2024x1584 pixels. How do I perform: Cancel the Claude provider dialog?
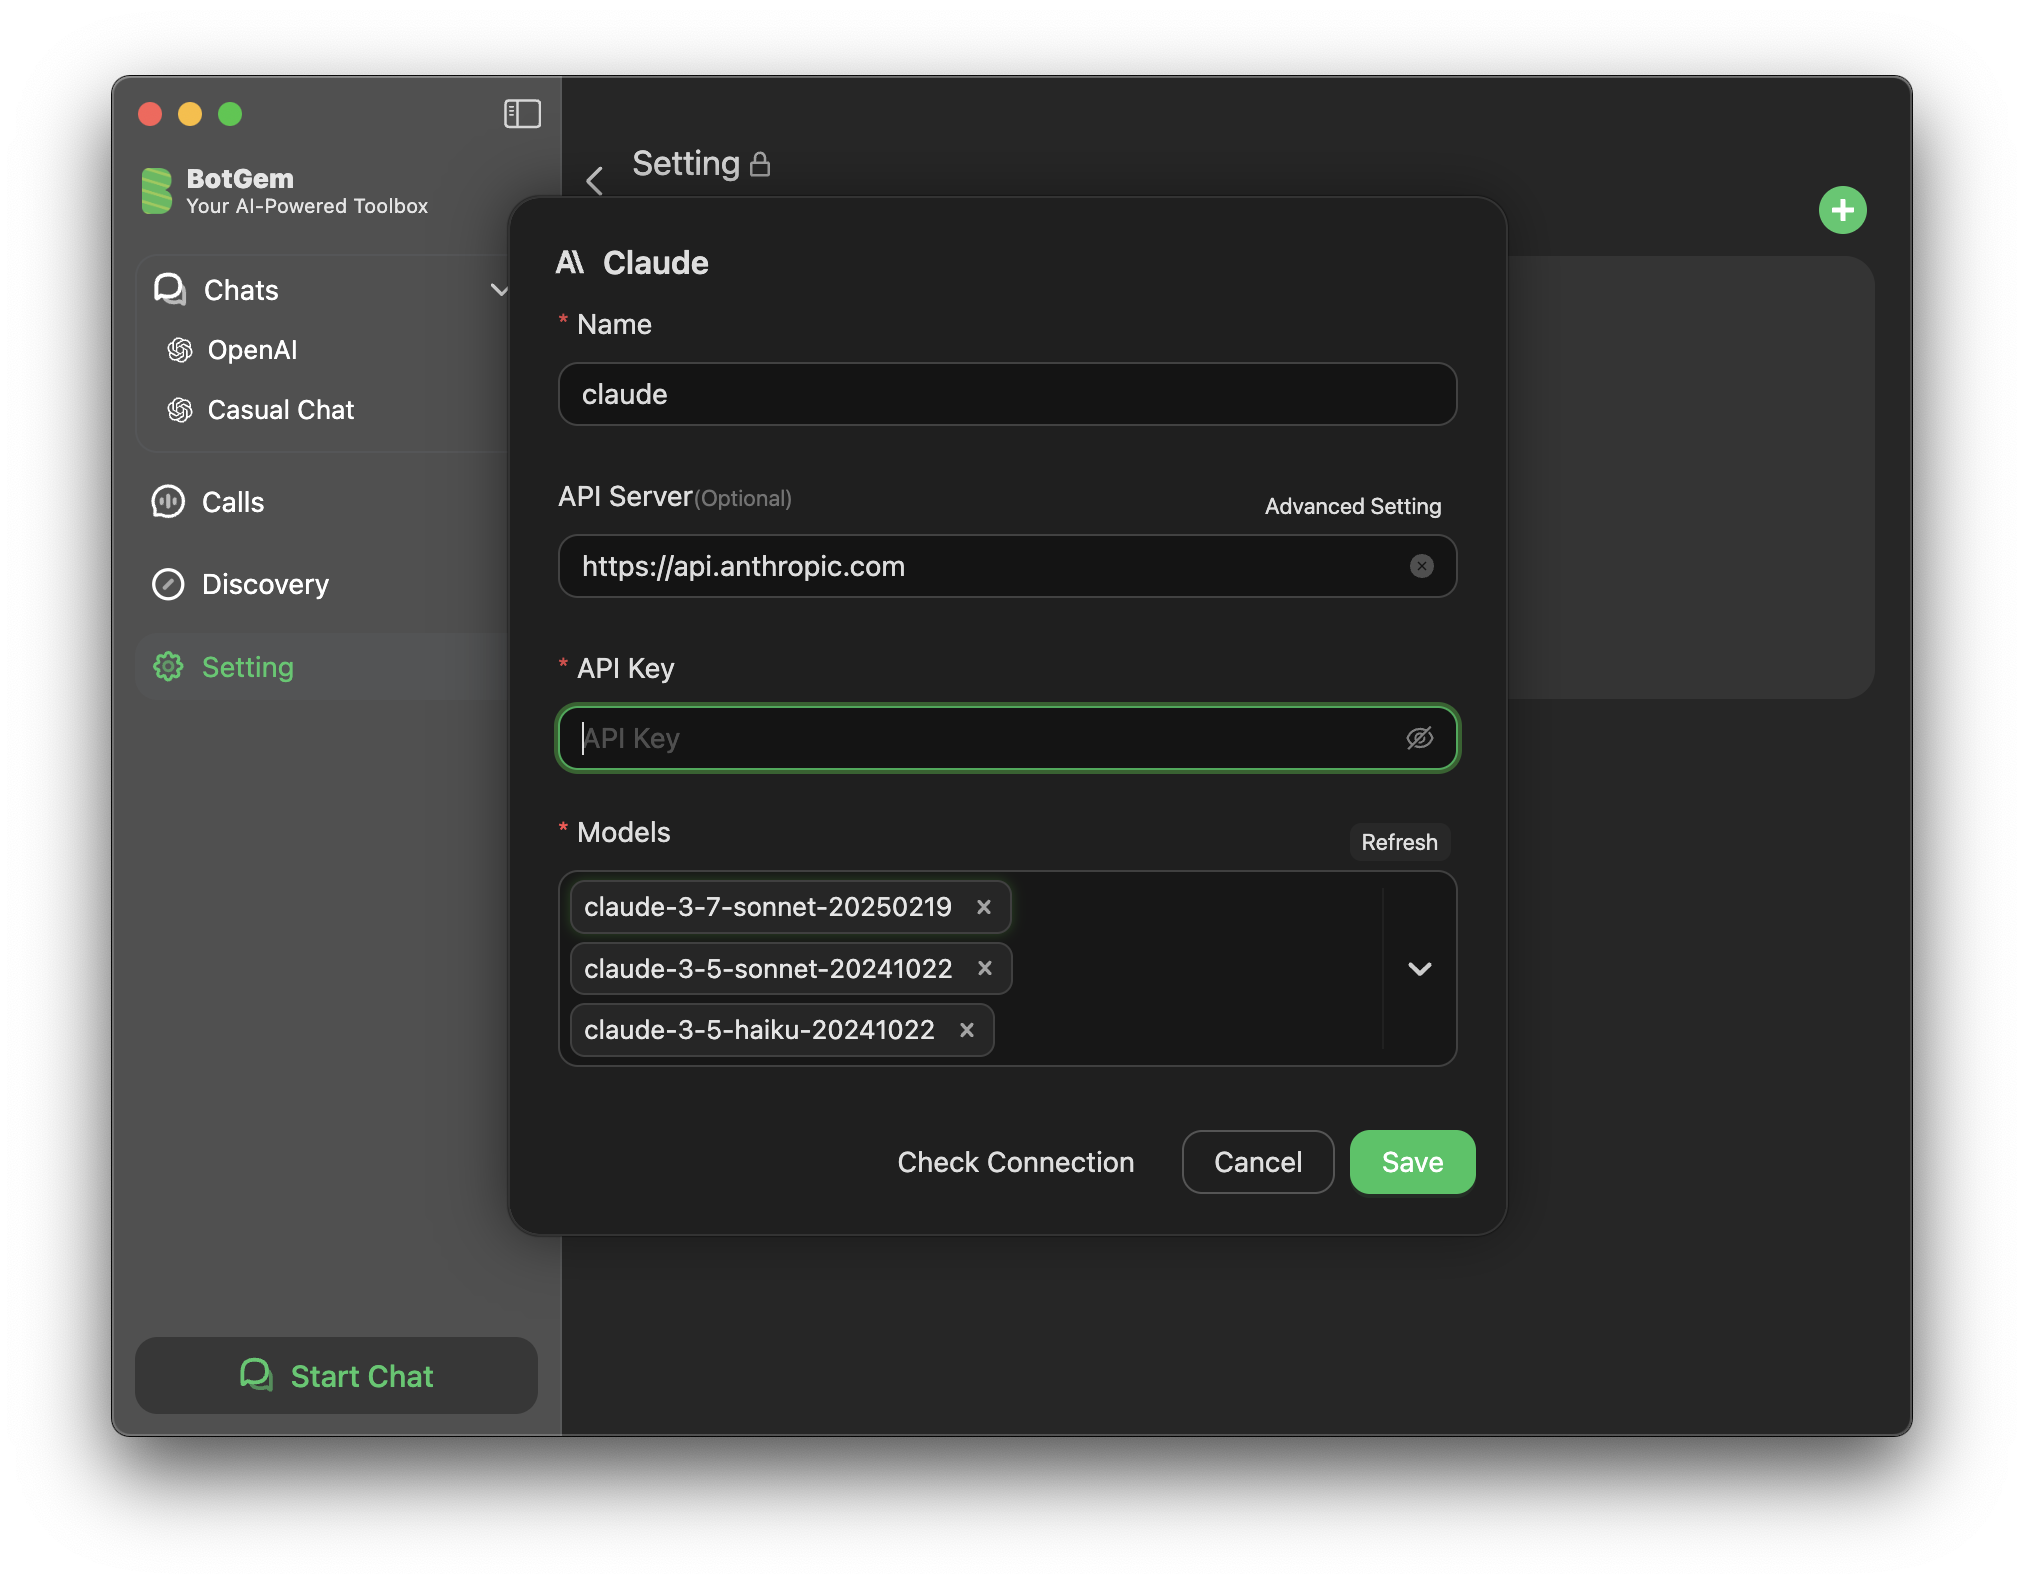[x=1258, y=1162]
